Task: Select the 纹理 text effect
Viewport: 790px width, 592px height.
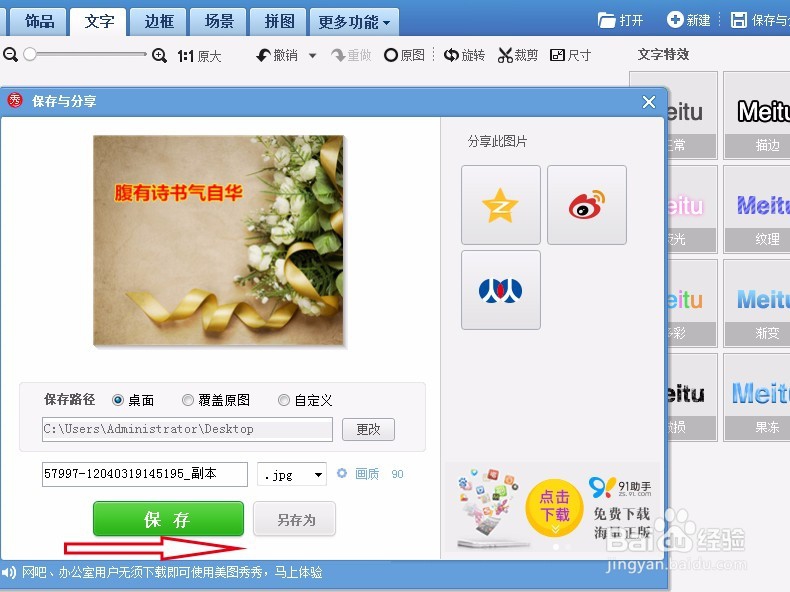Action: 758,210
